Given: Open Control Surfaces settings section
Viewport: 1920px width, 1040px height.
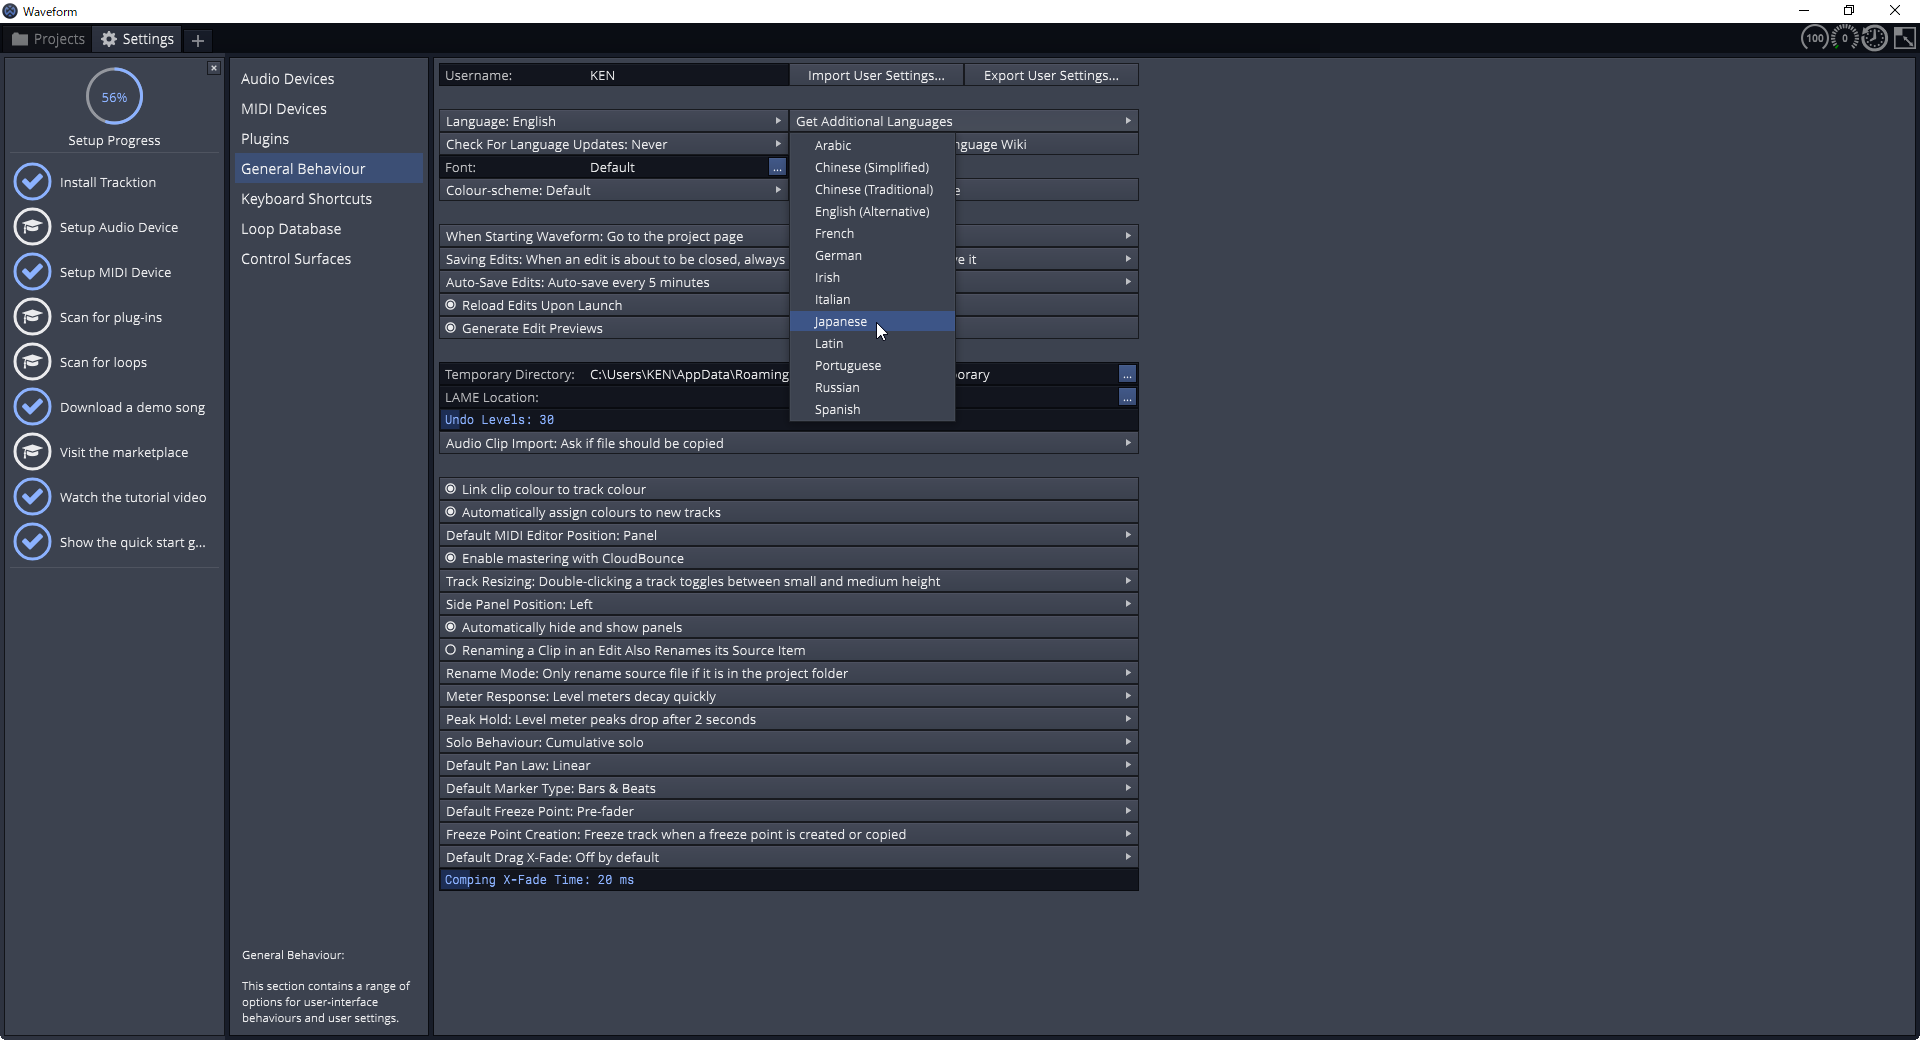Looking at the screenshot, I should (329, 259).
